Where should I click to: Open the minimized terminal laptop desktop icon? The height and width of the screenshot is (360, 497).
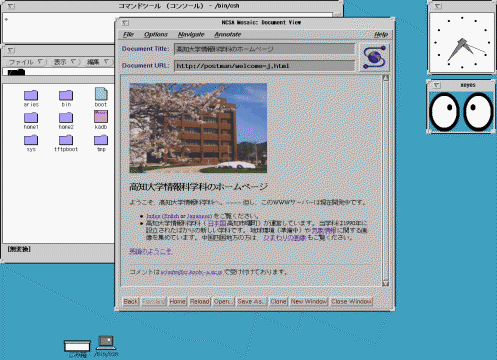pyautogui.click(x=106, y=343)
